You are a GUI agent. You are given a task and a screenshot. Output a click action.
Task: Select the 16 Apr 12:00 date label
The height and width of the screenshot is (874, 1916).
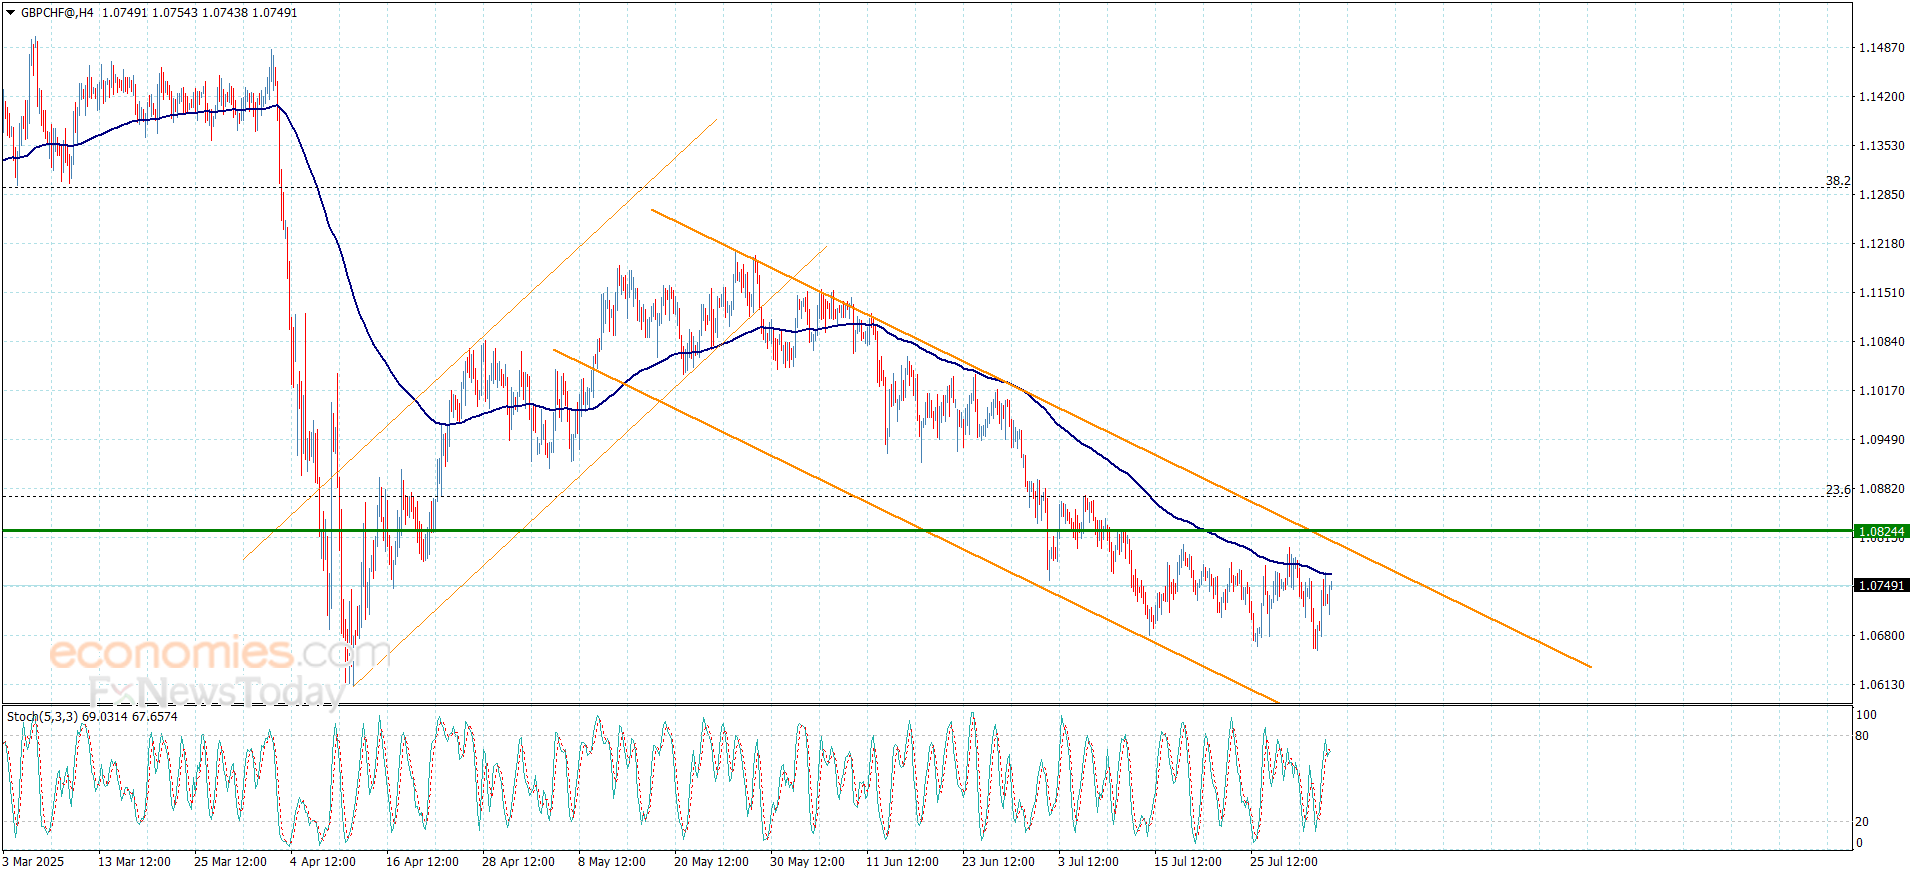pos(422,862)
